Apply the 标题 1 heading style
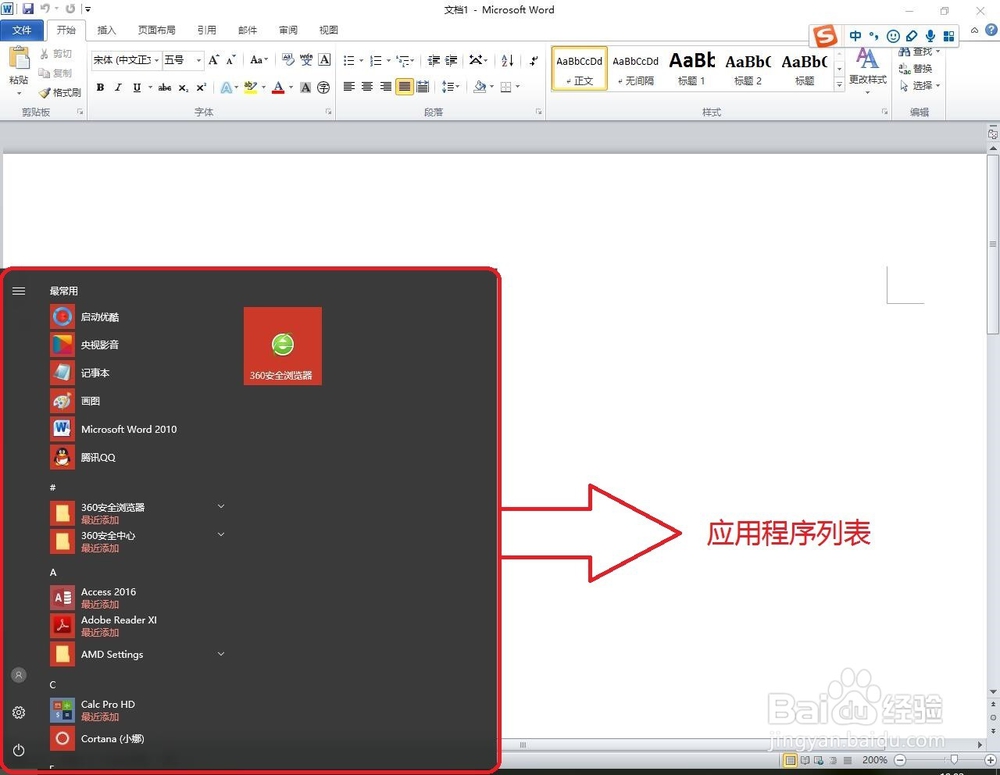Viewport: 1000px width, 775px height. point(691,68)
